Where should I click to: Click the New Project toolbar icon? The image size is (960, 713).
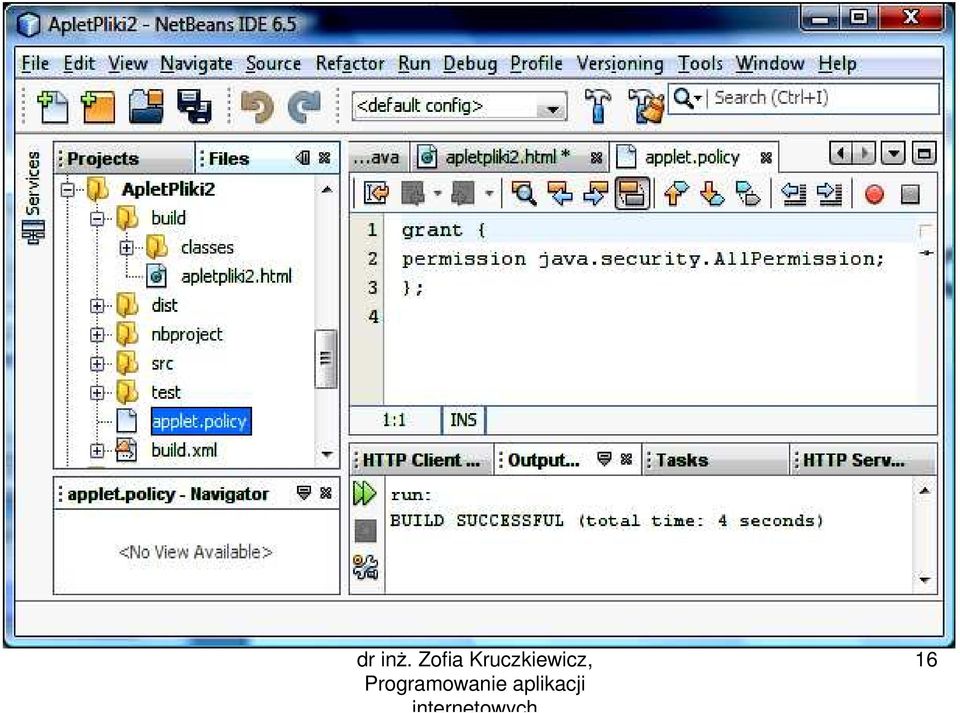coord(98,106)
